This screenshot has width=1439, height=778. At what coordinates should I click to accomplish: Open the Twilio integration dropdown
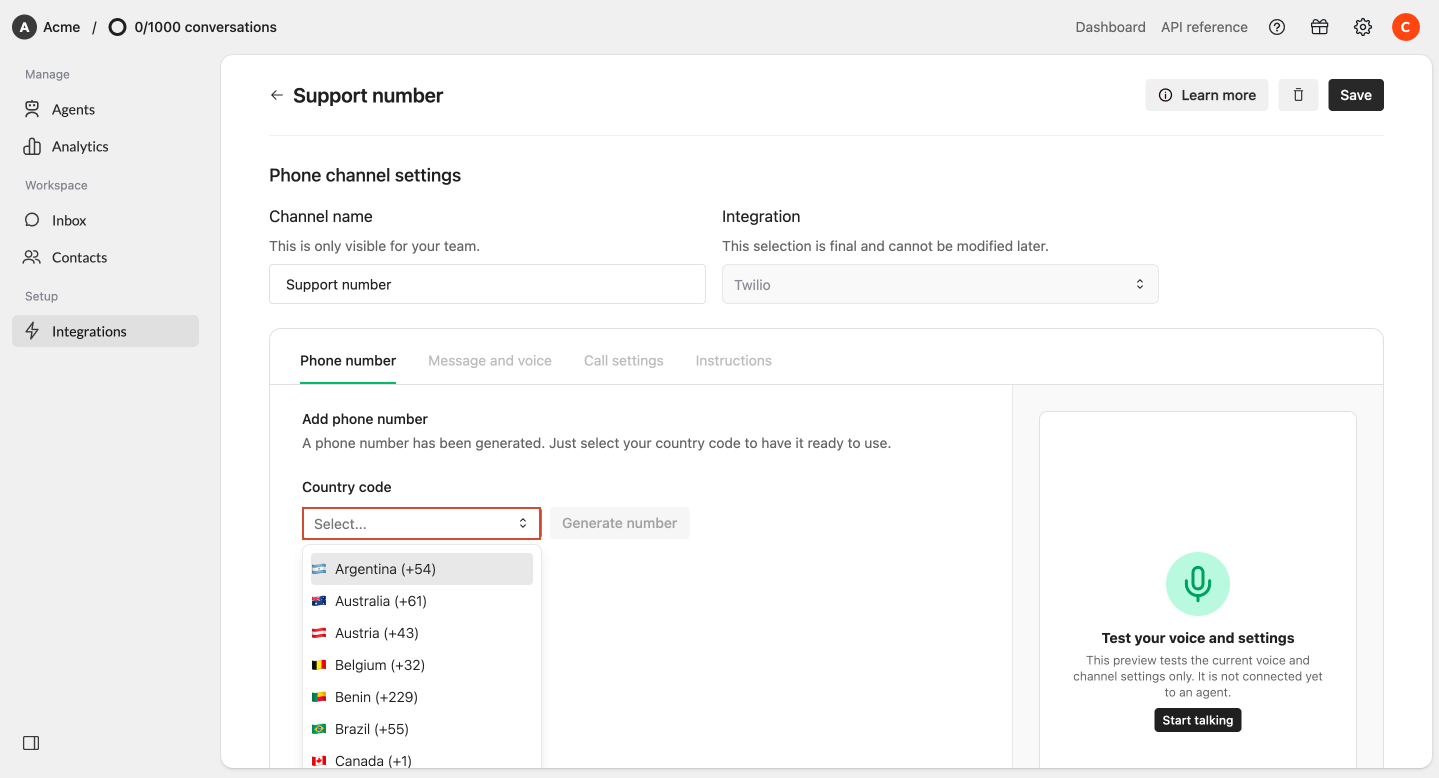click(x=940, y=284)
